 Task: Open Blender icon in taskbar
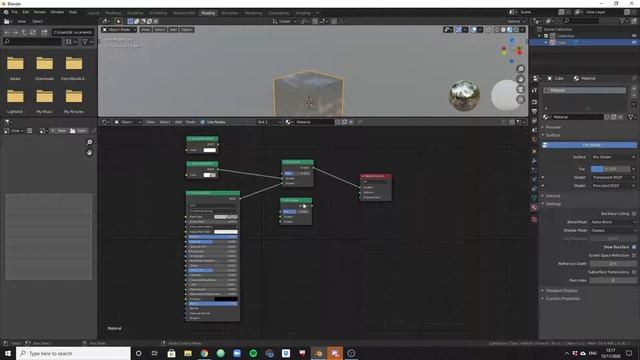pos(319,353)
